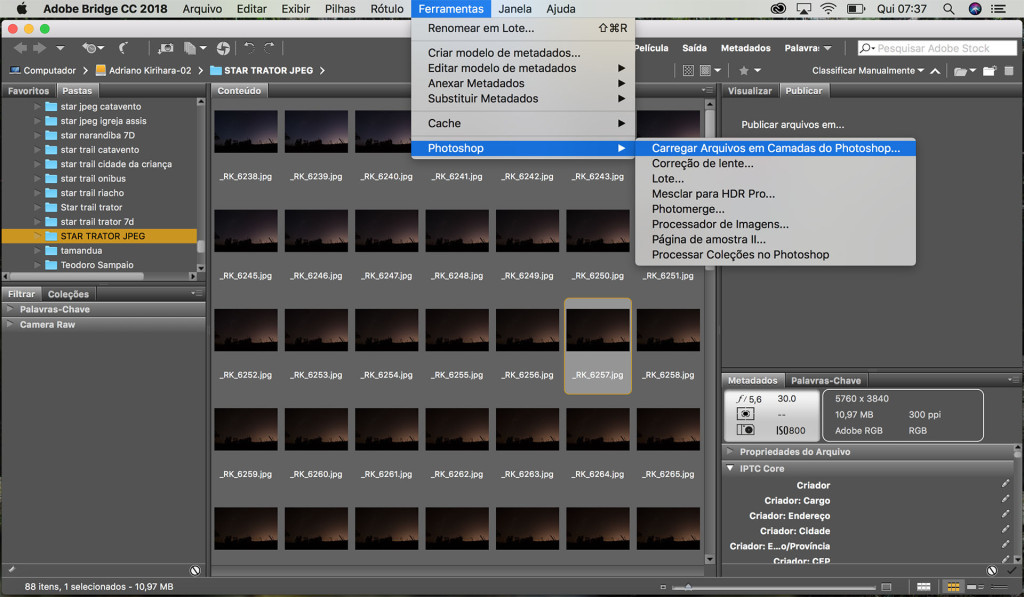Screen dimensions: 1024x597
Task: Switch to the Publicar tab
Action: coord(804,91)
